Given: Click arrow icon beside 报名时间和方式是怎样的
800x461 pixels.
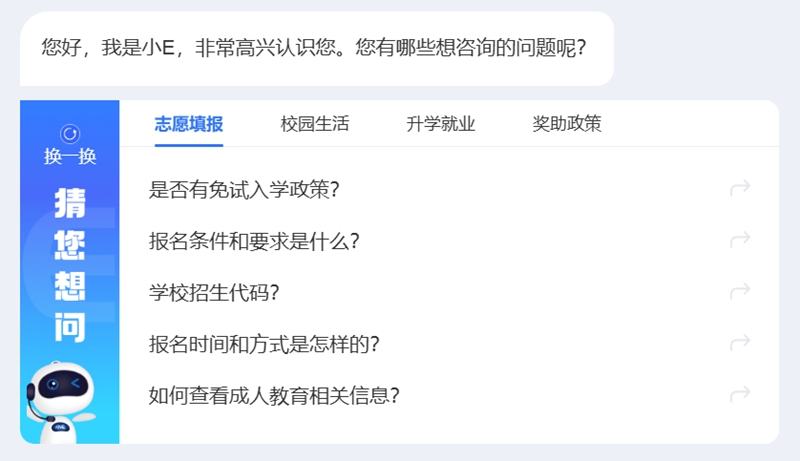Looking at the screenshot, I should [740, 343].
